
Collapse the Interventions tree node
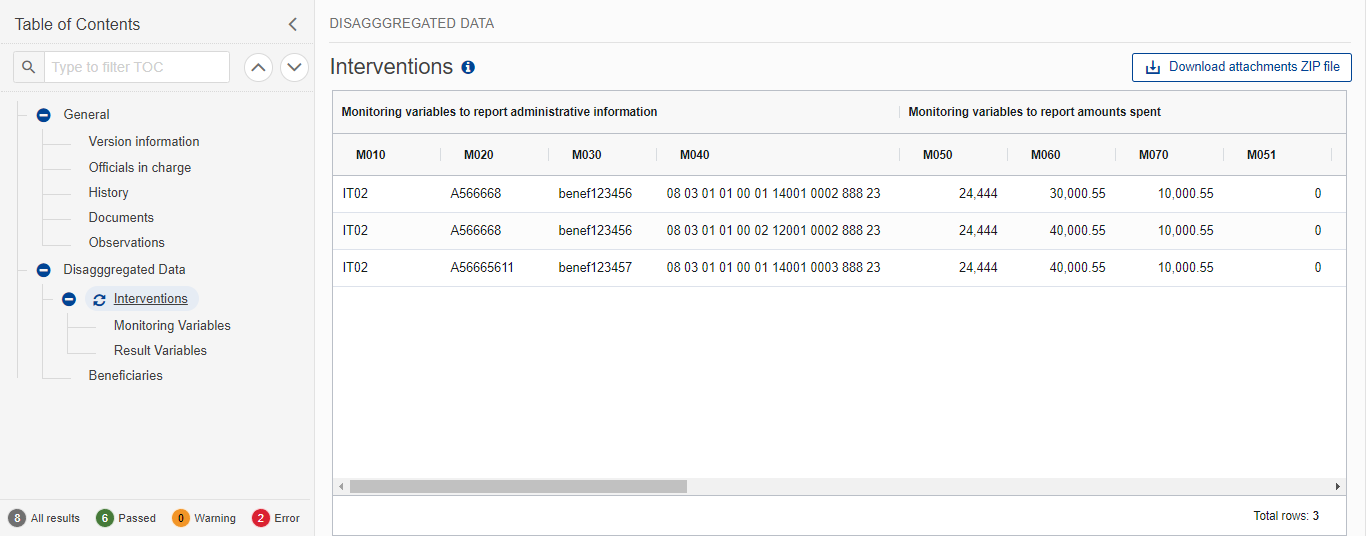(x=69, y=299)
